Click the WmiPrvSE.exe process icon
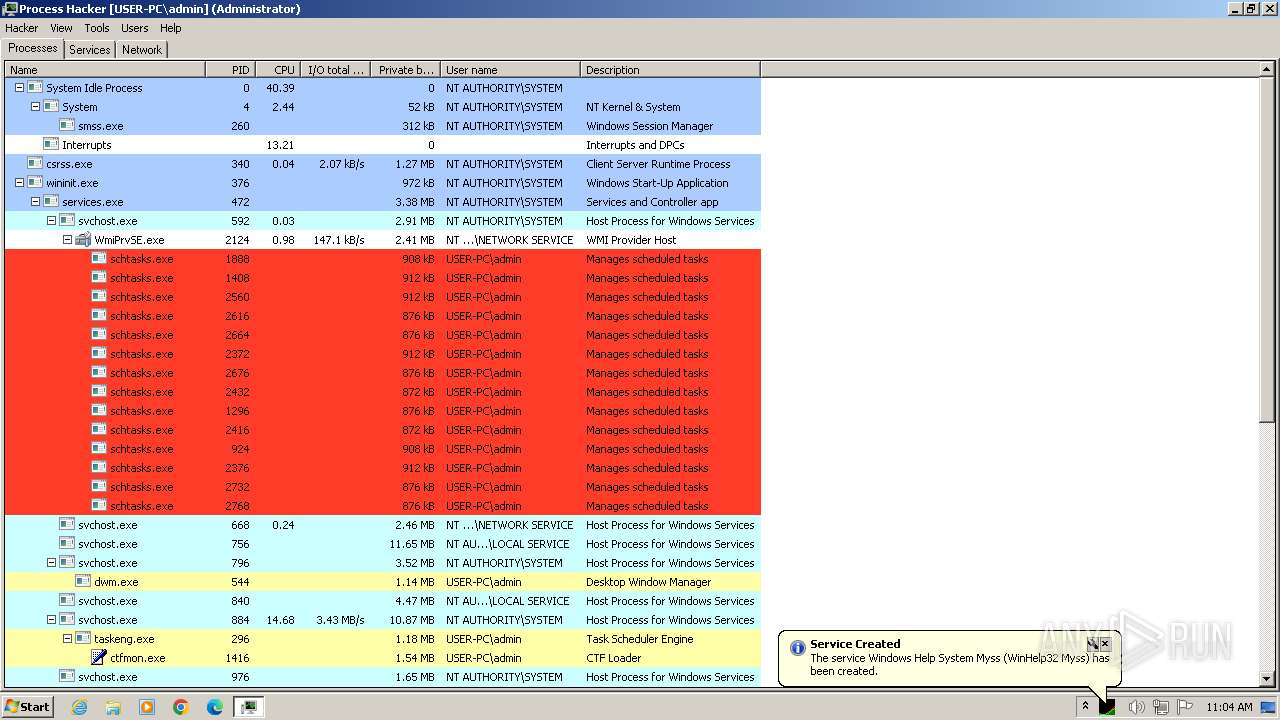 point(83,240)
